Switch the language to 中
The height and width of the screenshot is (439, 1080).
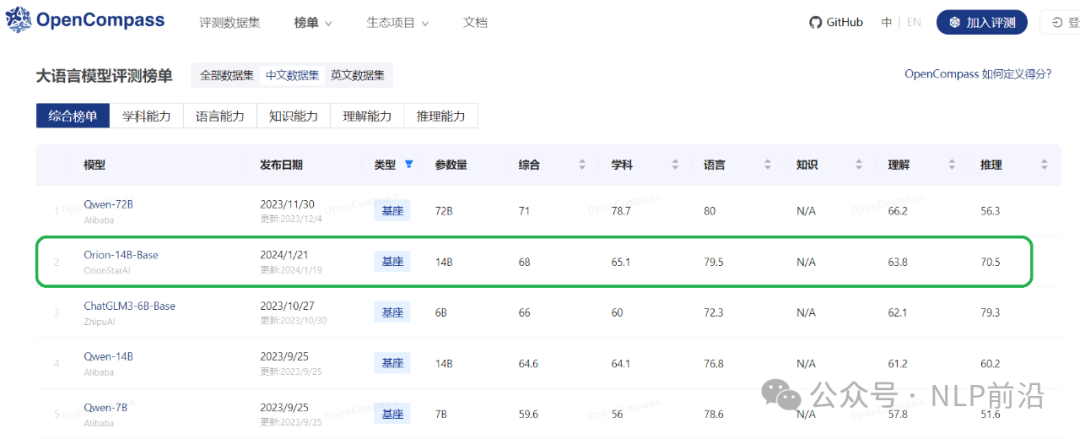(x=886, y=22)
